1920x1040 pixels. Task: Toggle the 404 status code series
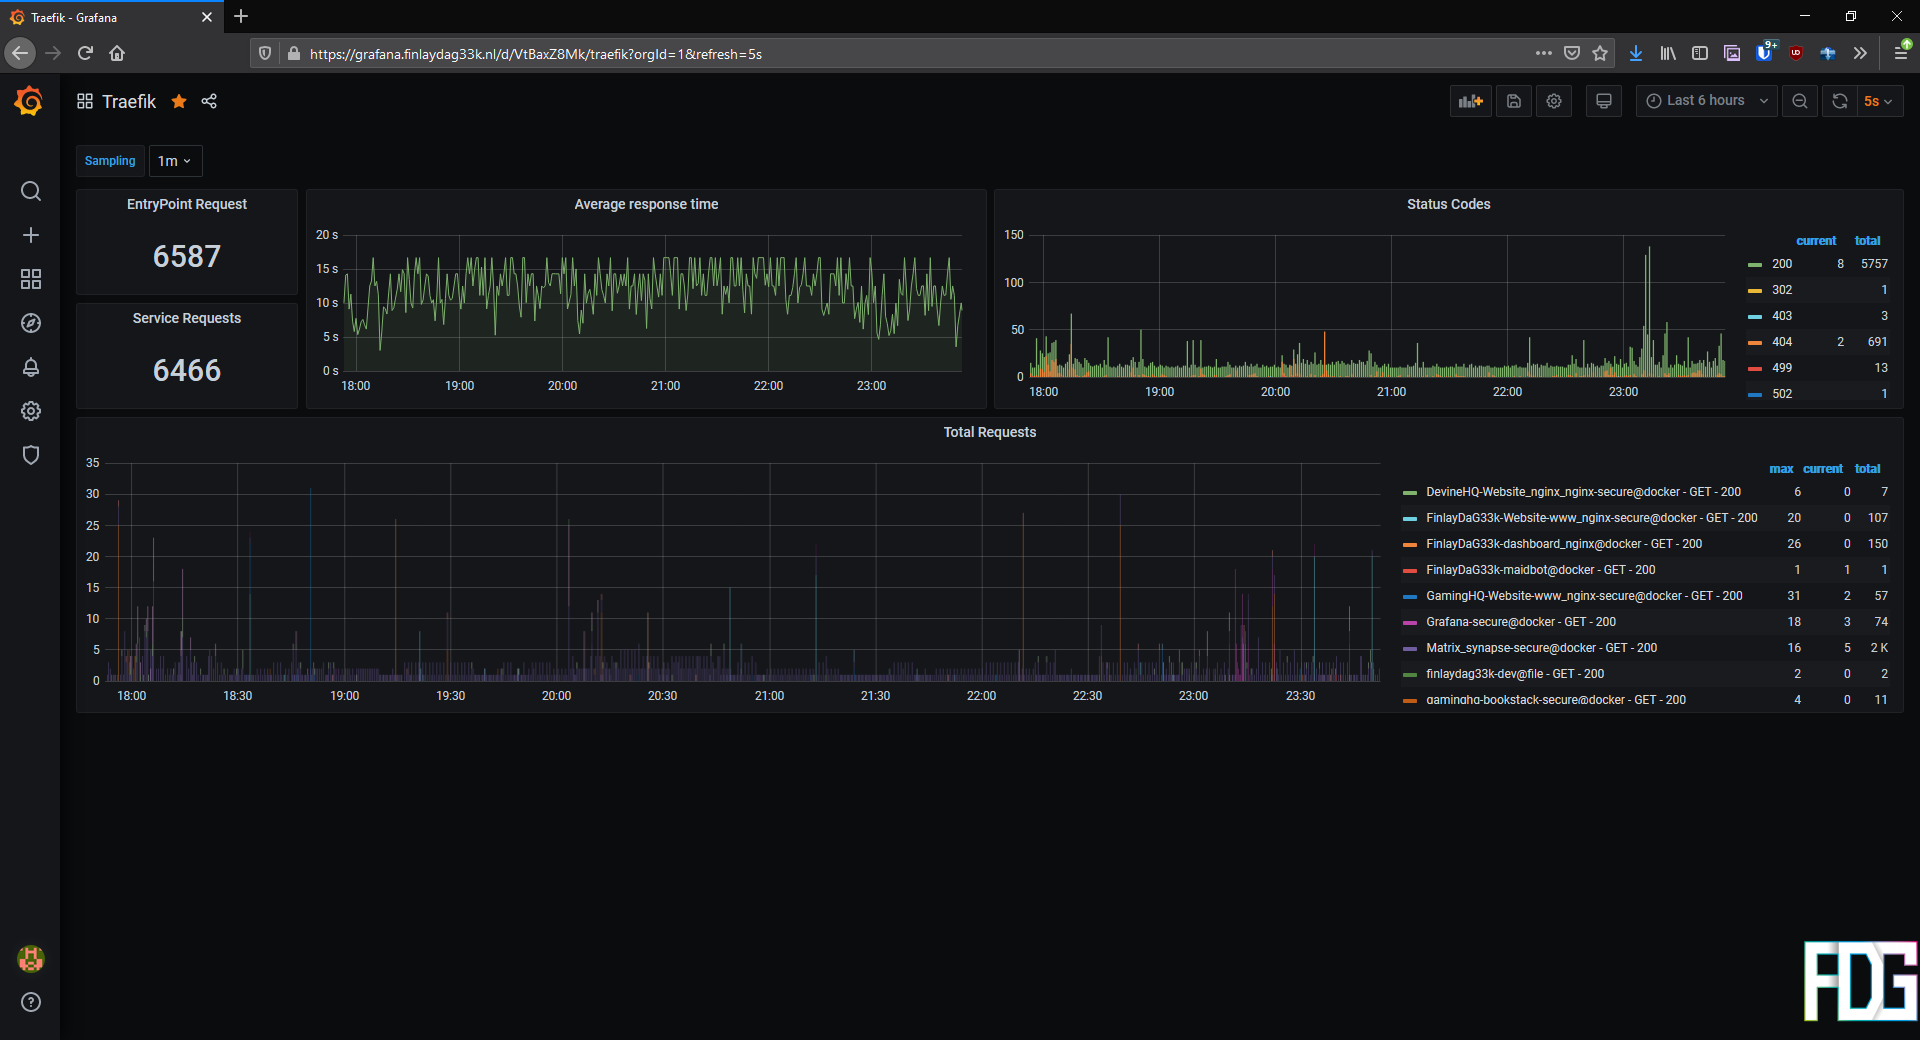[1781, 342]
